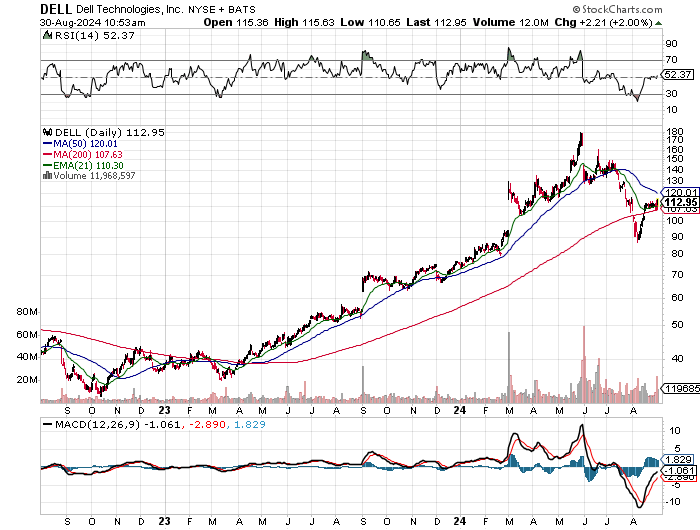This screenshot has height=530, width=700.
Task: Click the RSI 52.37 value label on axis
Action: [x=677, y=75]
